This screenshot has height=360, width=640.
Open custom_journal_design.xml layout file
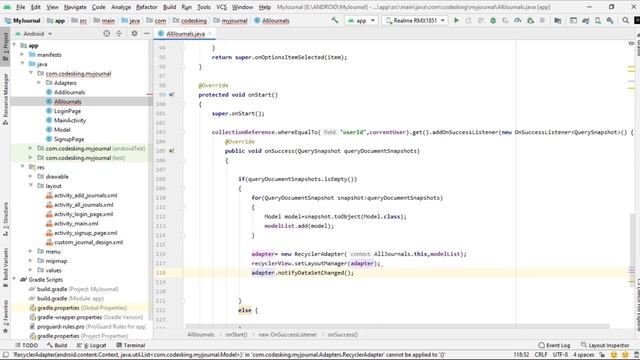pyautogui.click(x=89, y=242)
